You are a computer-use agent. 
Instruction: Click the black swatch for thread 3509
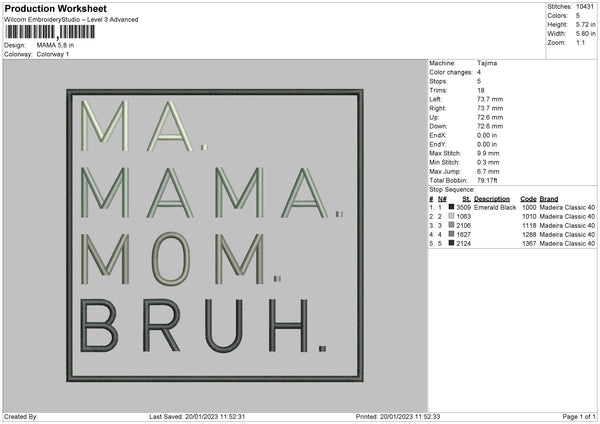[451, 207]
